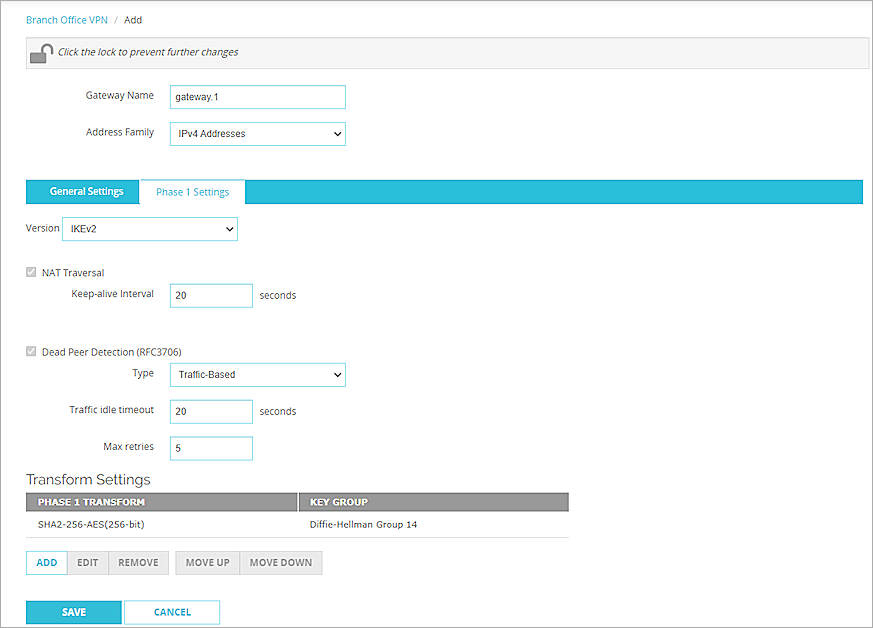873x628 pixels.
Task: Click SAVE to apply gateway settings
Action: pyautogui.click(x=73, y=611)
